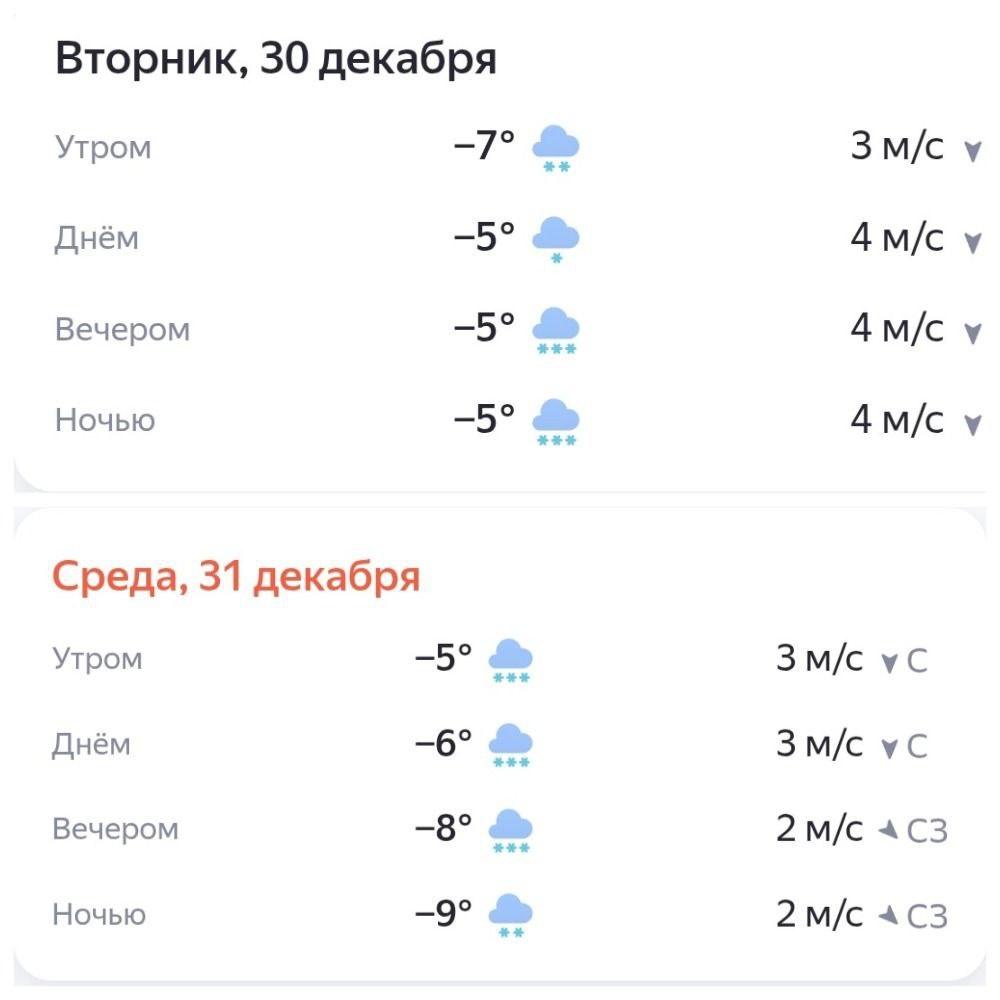Click the snow icon for Wednesday daytime at −6°
This screenshot has width=1000, height=1000.
tap(510, 745)
